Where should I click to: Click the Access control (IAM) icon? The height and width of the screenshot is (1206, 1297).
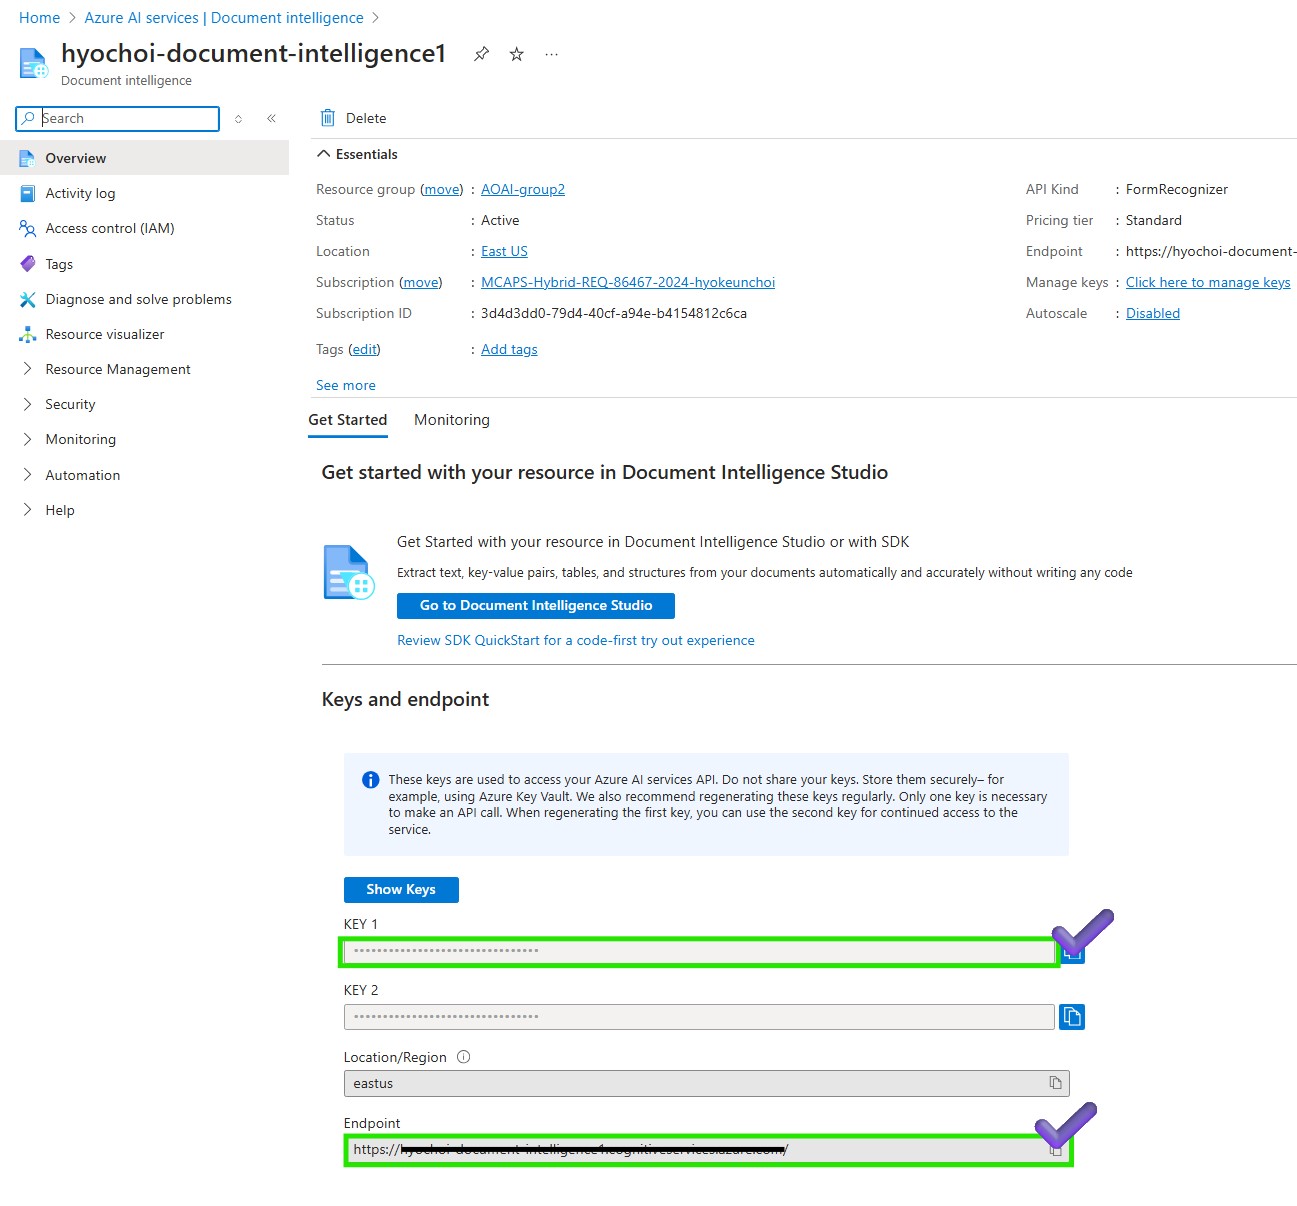pos(27,228)
